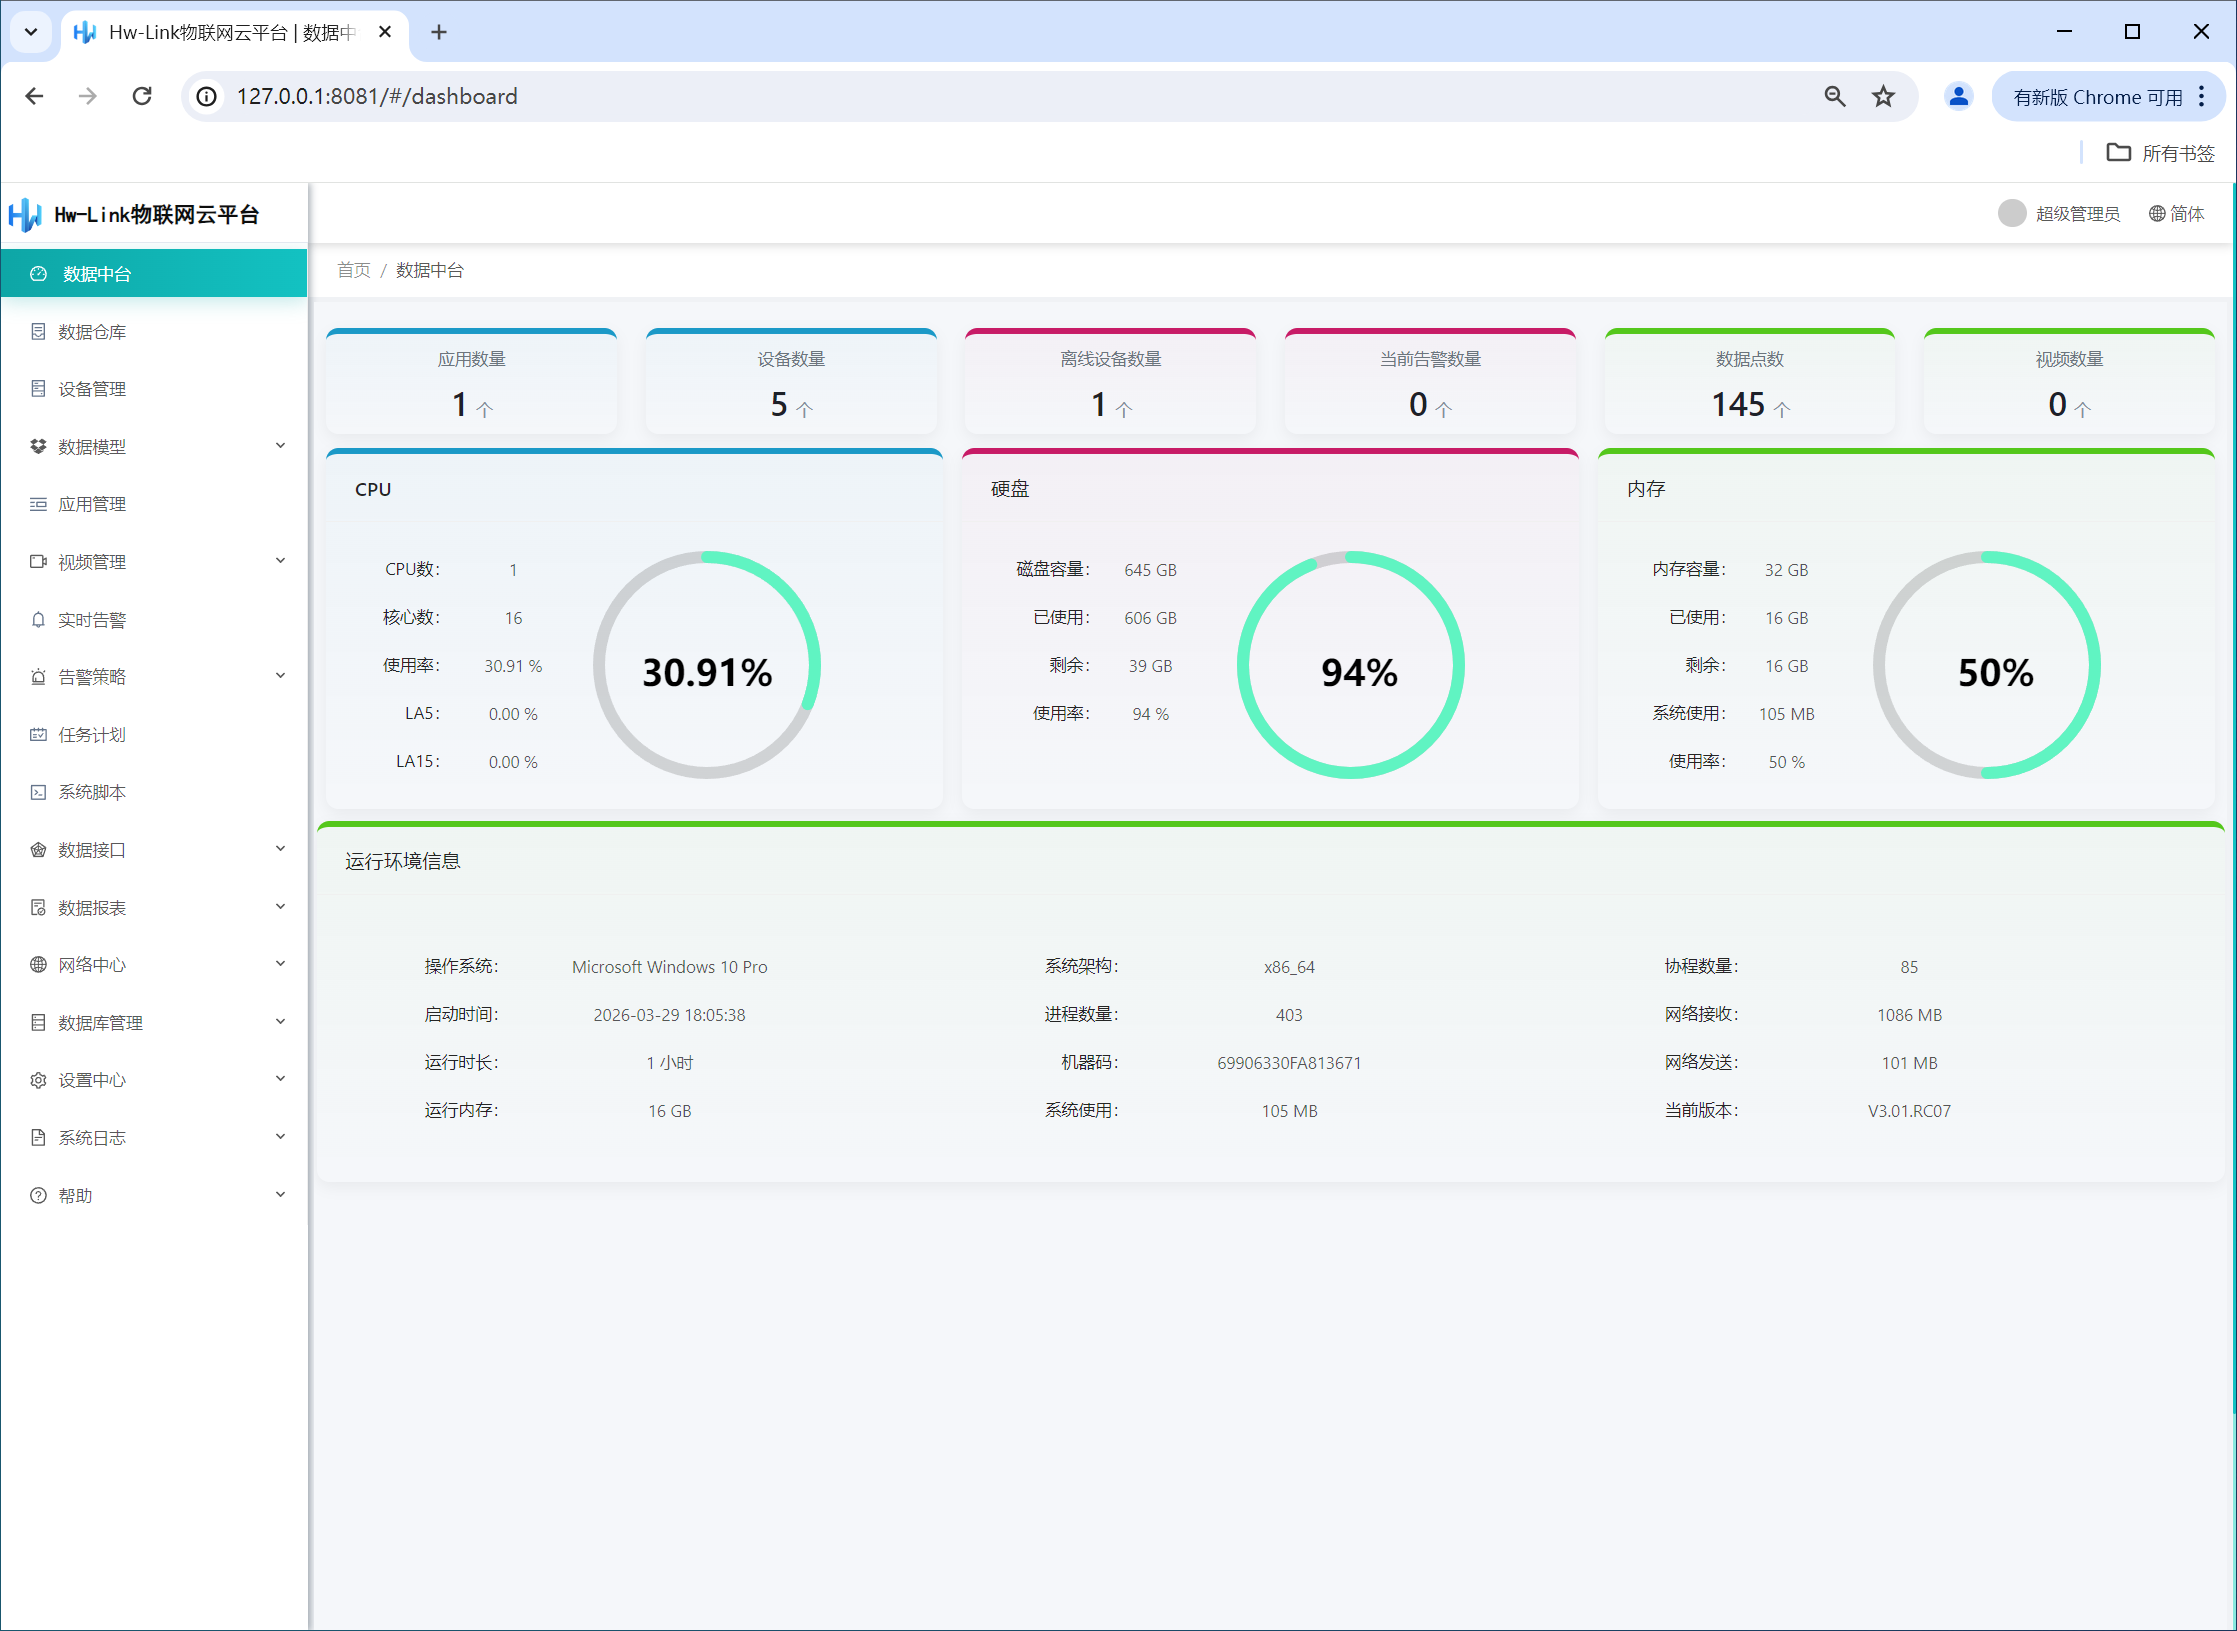Expand the 网络中心 menu chevron

[281, 964]
